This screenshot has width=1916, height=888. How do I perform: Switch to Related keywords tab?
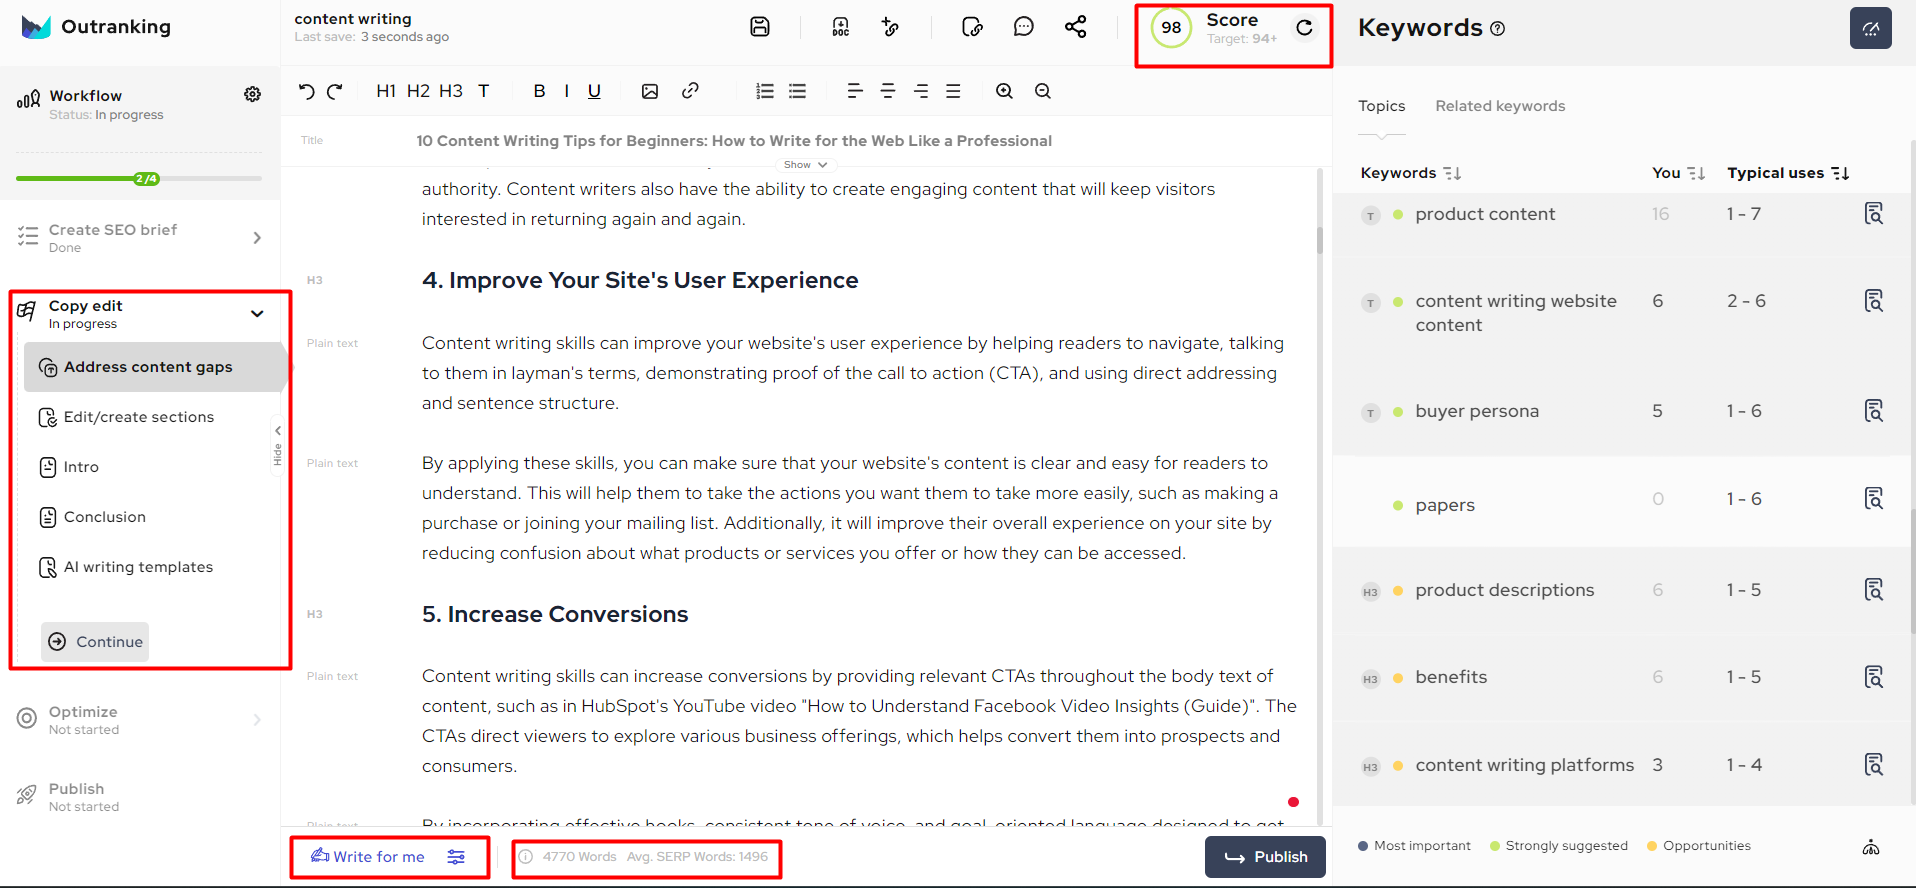pyautogui.click(x=1500, y=106)
